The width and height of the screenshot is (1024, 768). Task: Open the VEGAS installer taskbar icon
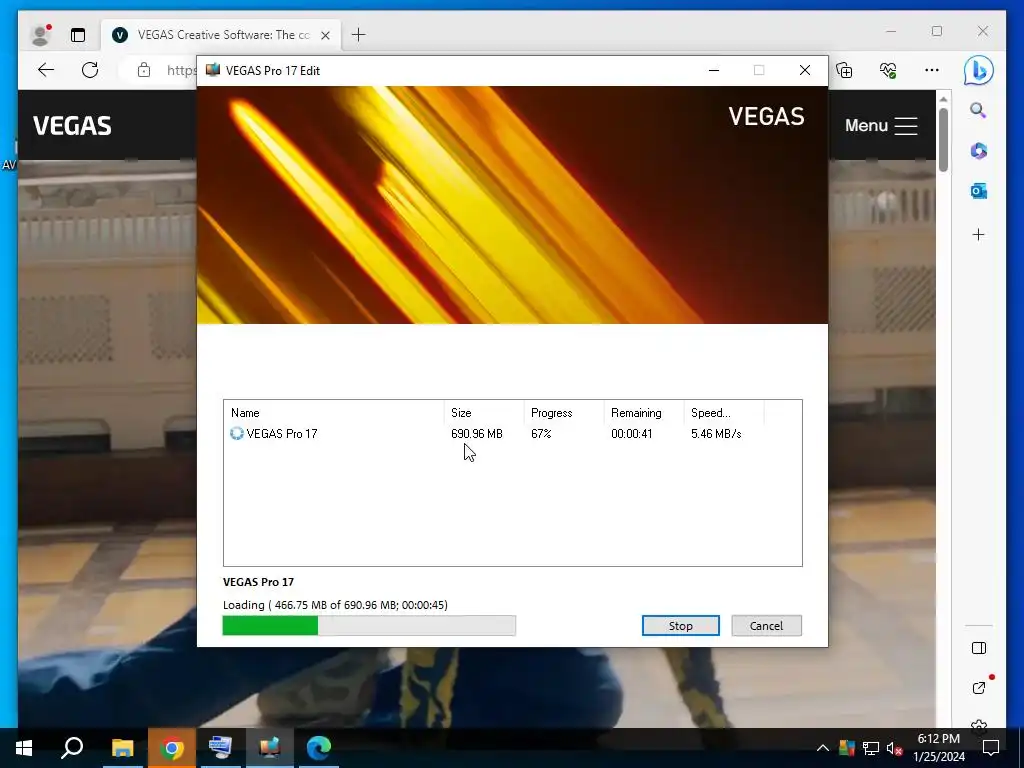pos(269,748)
